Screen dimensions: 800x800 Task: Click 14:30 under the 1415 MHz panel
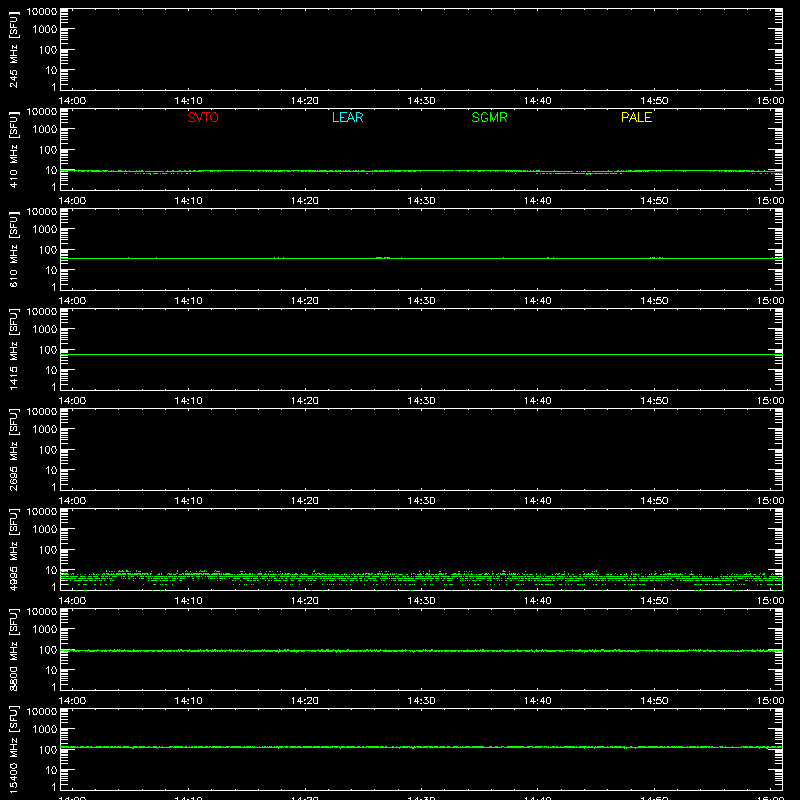coord(421,401)
